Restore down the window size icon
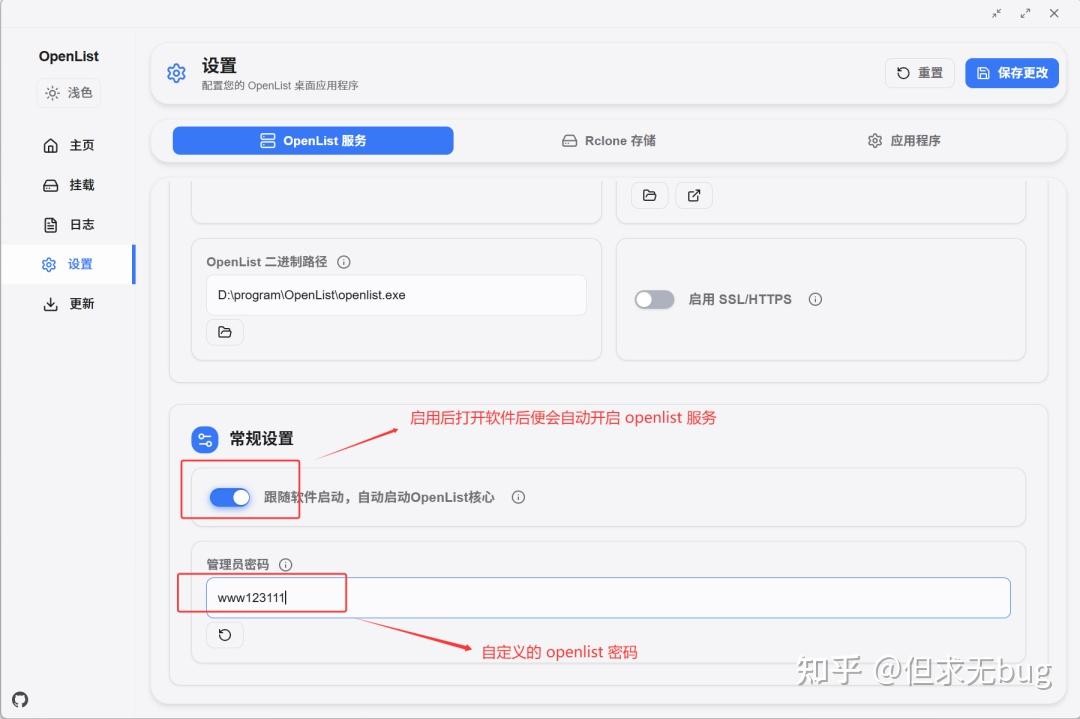The height and width of the screenshot is (719, 1080). [x=997, y=13]
